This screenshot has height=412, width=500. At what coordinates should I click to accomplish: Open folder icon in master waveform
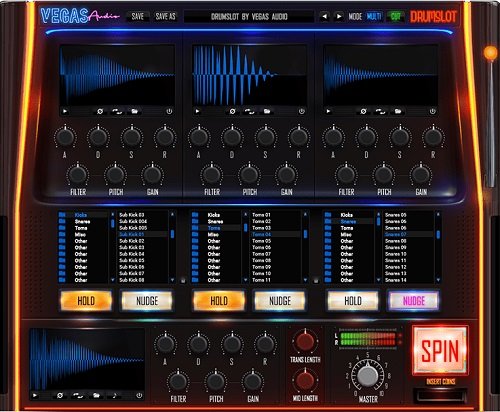(96, 396)
